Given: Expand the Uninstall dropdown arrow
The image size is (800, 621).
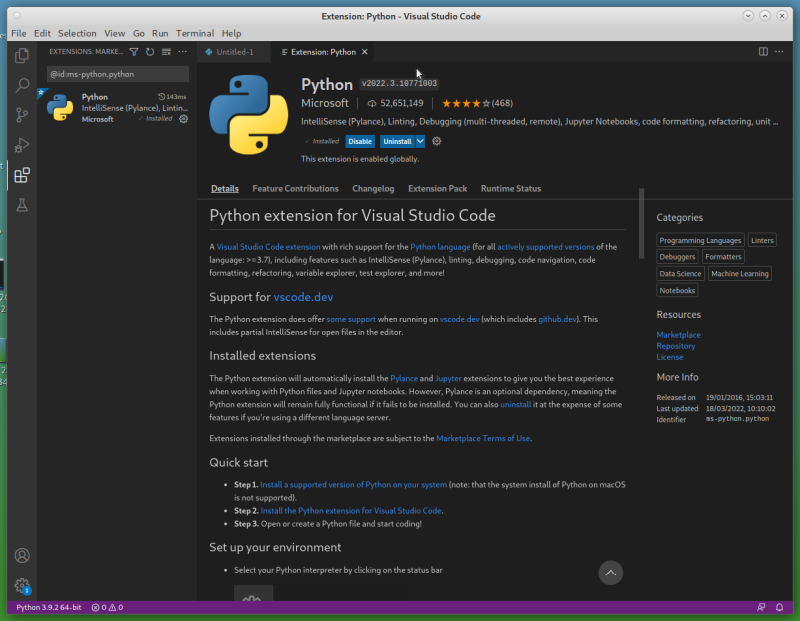Looking at the screenshot, I should (x=420, y=141).
